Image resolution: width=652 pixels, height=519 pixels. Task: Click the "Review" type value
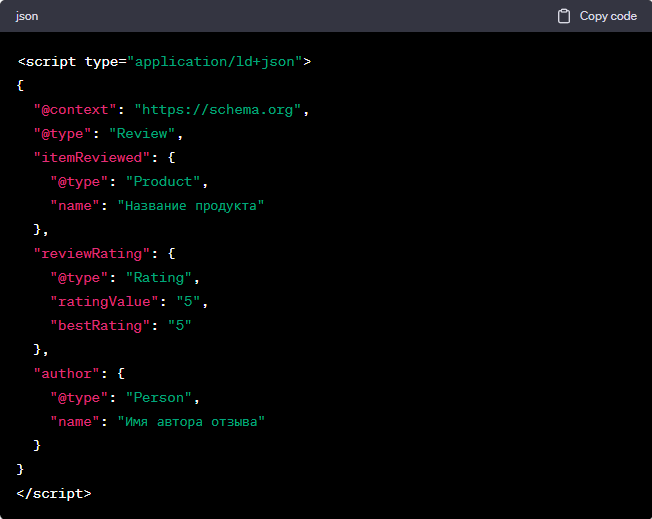142,134
